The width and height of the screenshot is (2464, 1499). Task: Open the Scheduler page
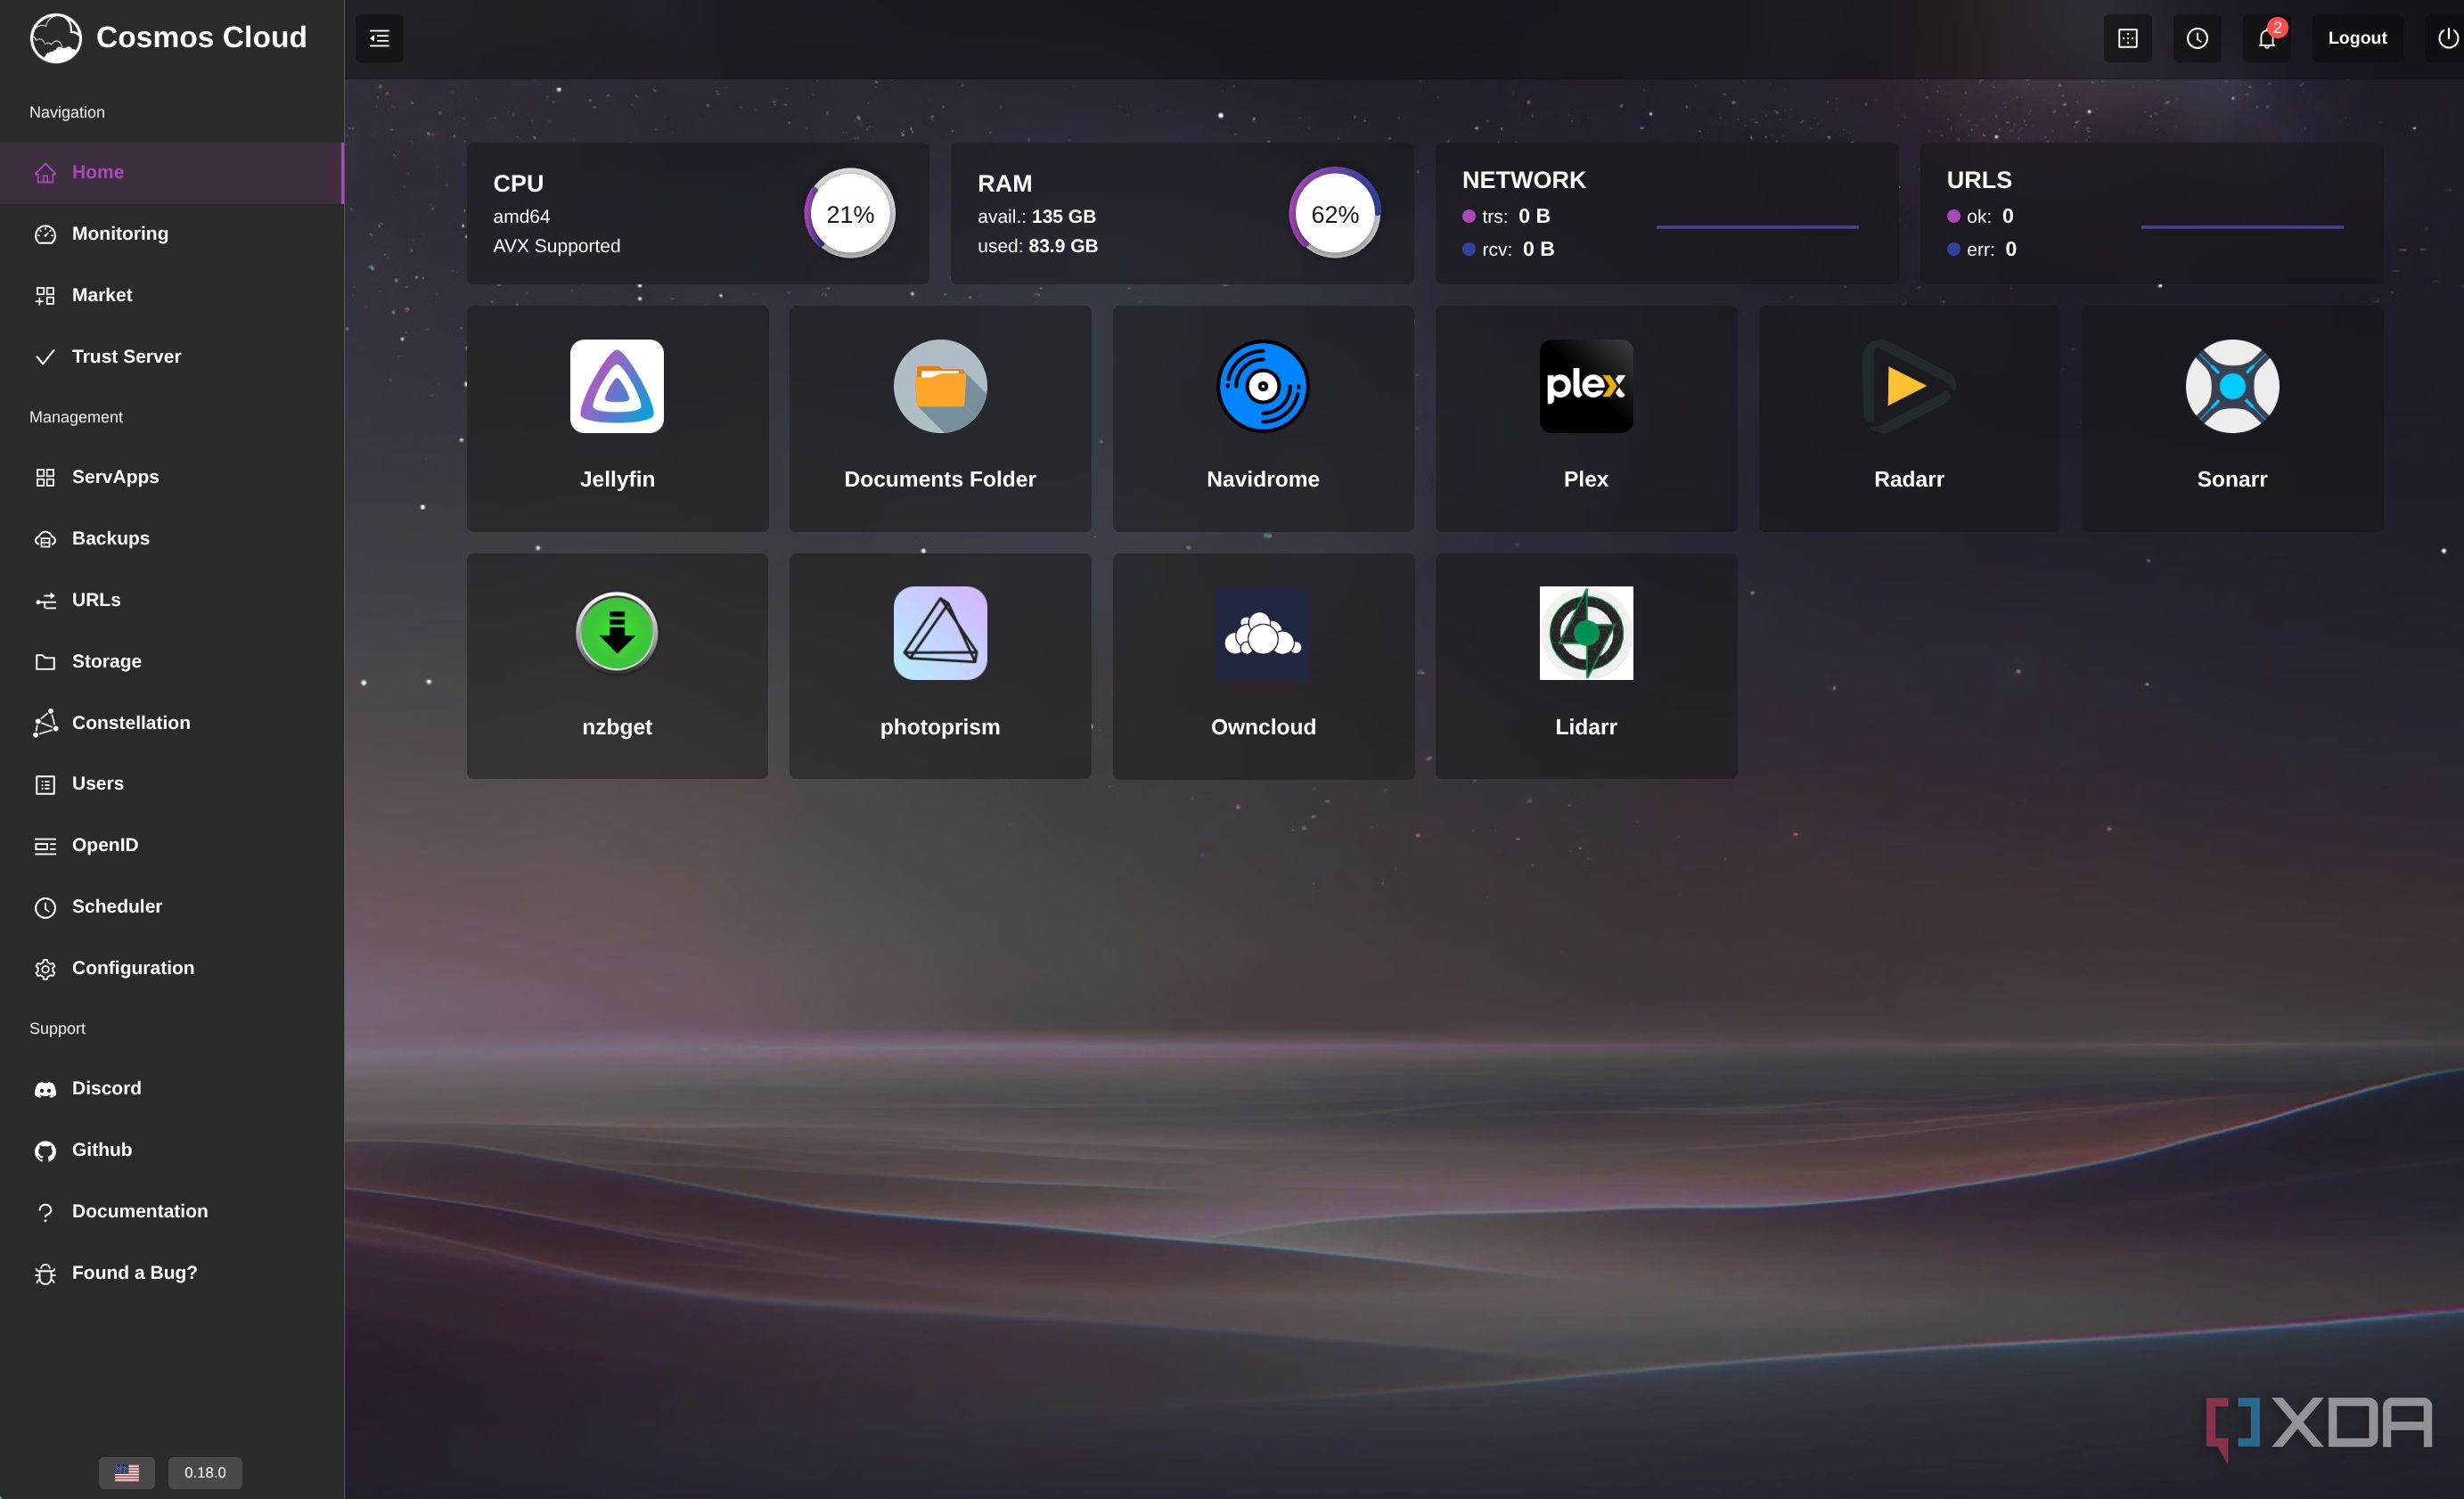pyautogui.click(x=172, y=906)
